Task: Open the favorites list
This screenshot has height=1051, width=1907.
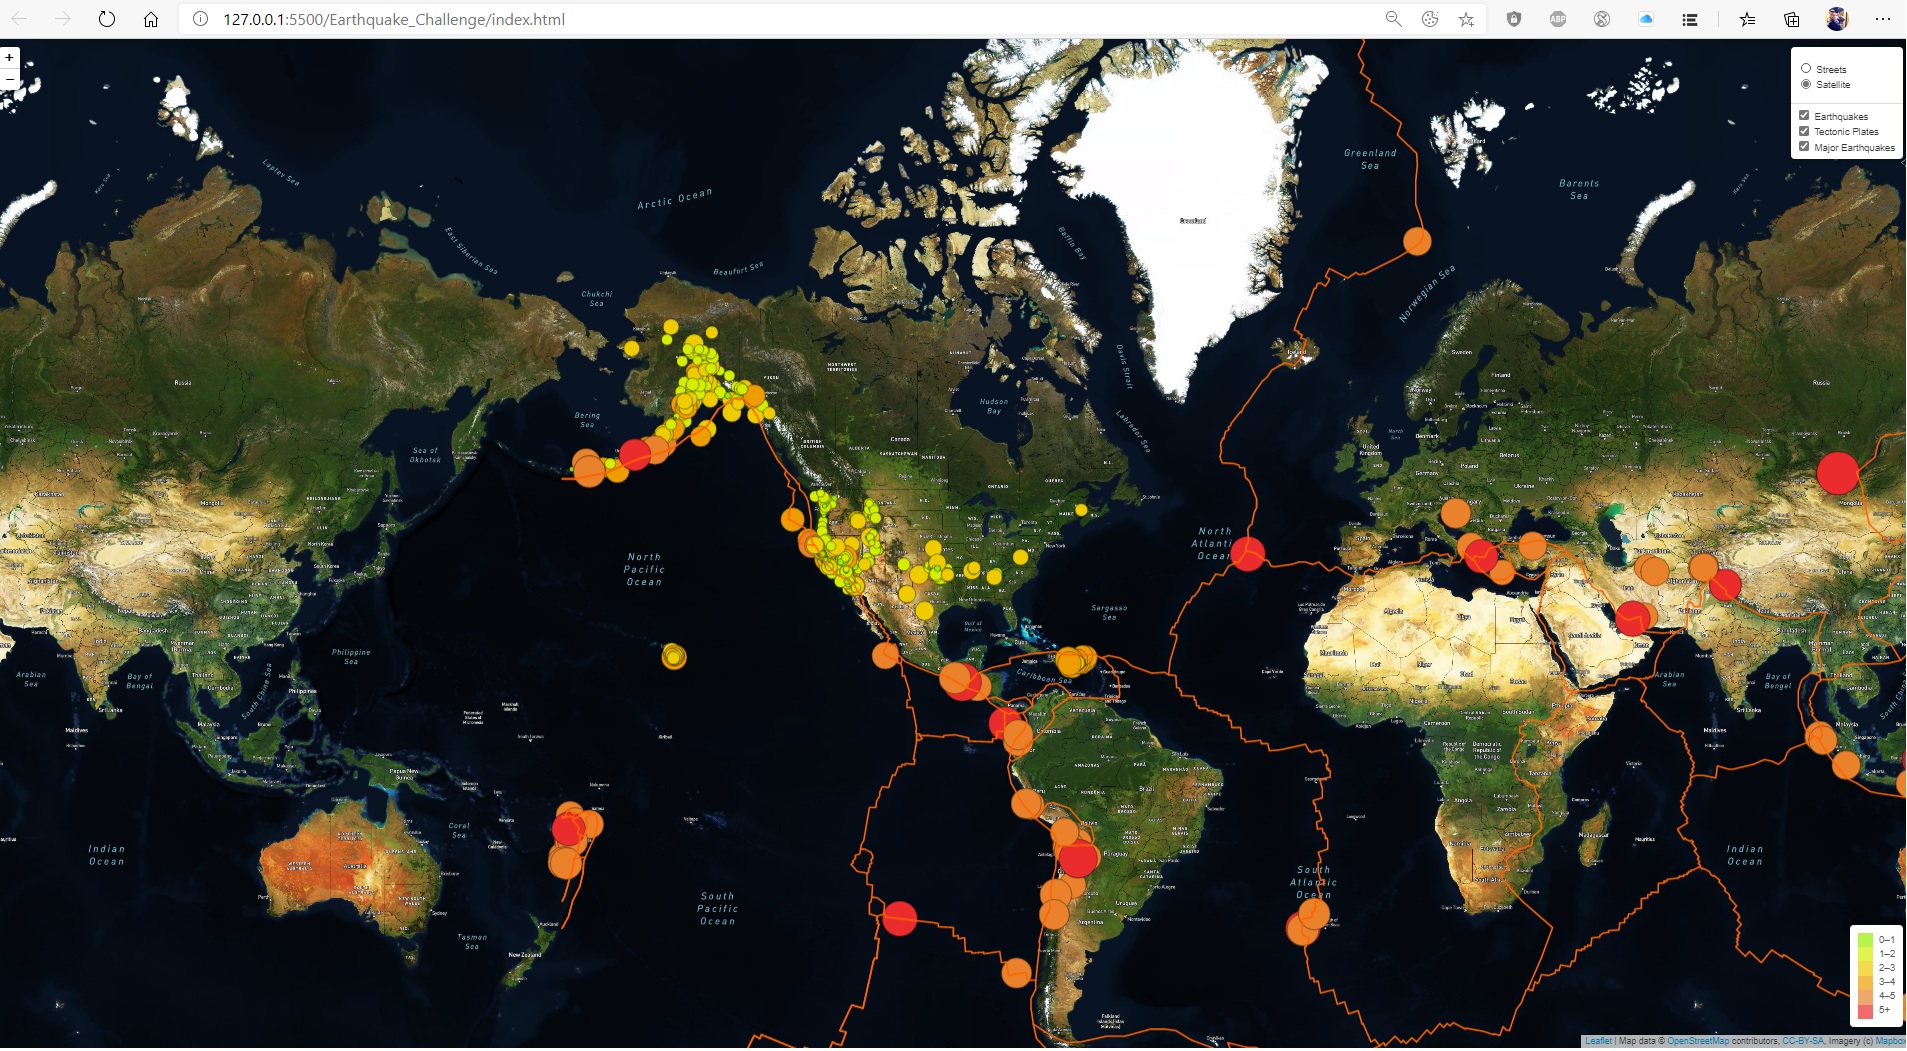Action: click(x=1749, y=18)
